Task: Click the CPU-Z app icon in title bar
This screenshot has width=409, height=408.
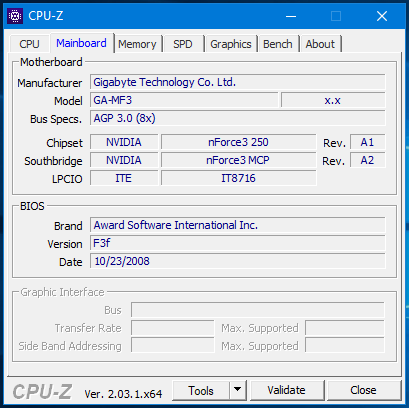Action: pyautogui.click(x=15, y=16)
